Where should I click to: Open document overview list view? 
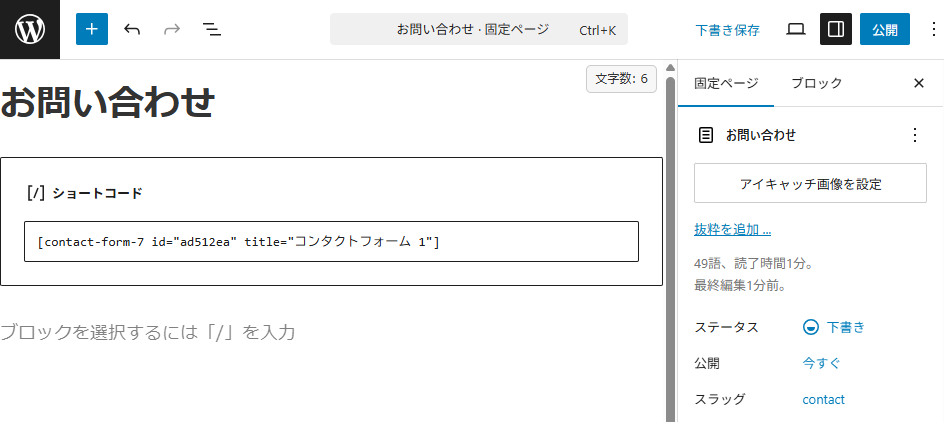[212, 29]
